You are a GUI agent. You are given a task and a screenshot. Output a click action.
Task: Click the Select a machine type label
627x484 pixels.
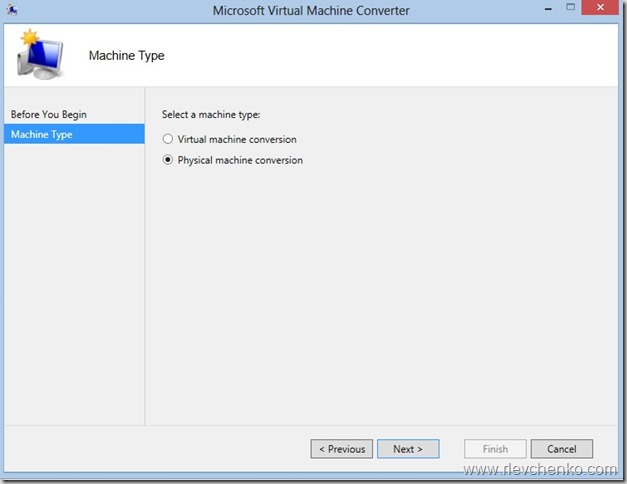click(x=211, y=115)
